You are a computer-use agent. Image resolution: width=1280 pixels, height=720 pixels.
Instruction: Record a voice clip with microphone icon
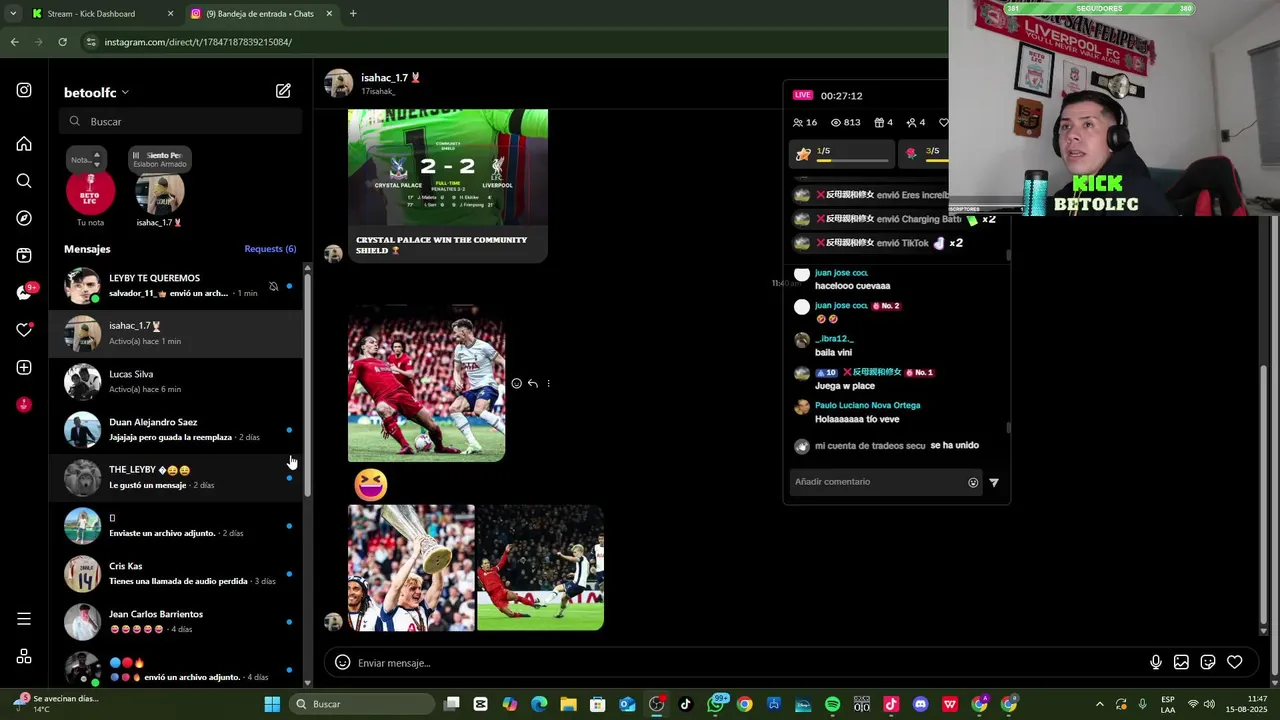1156,662
